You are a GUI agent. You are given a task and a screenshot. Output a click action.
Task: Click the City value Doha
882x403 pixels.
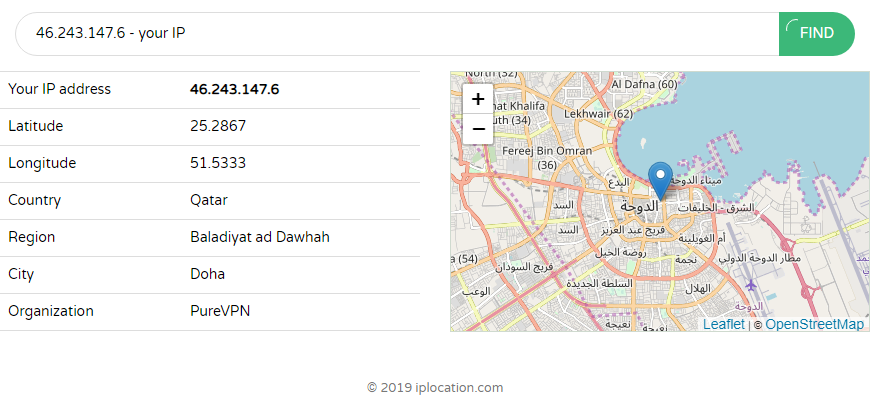click(x=207, y=274)
